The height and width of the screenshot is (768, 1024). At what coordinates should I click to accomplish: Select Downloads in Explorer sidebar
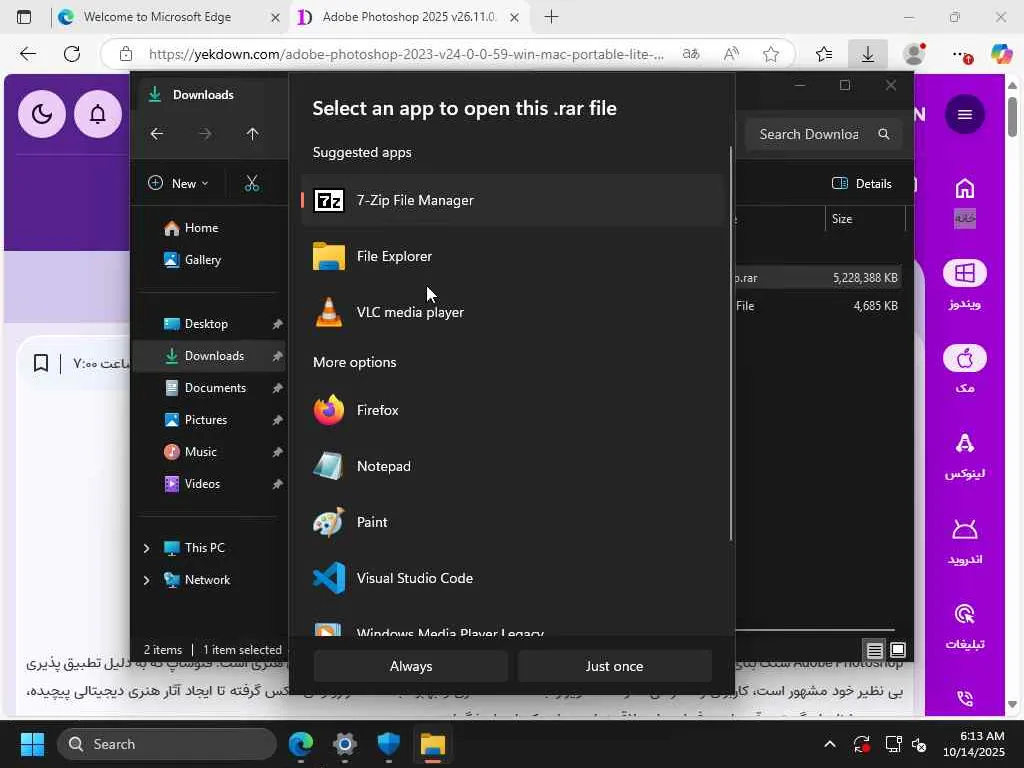click(209, 356)
